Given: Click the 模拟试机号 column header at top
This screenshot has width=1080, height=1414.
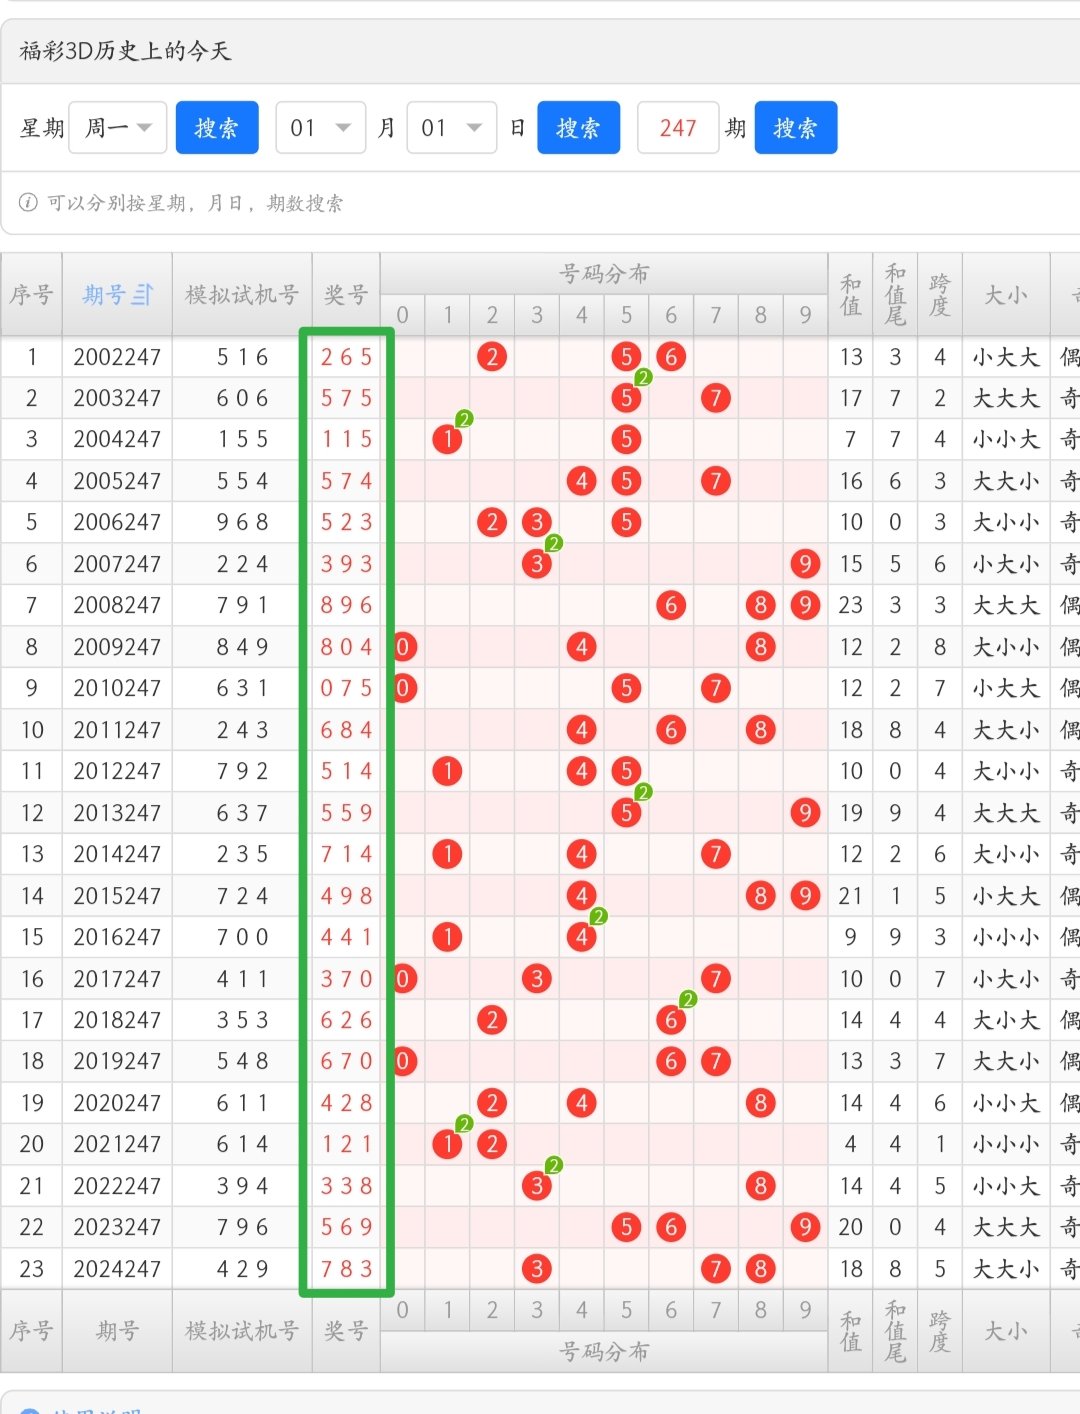Looking at the screenshot, I should pyautogui.click(x=242, y=295).
